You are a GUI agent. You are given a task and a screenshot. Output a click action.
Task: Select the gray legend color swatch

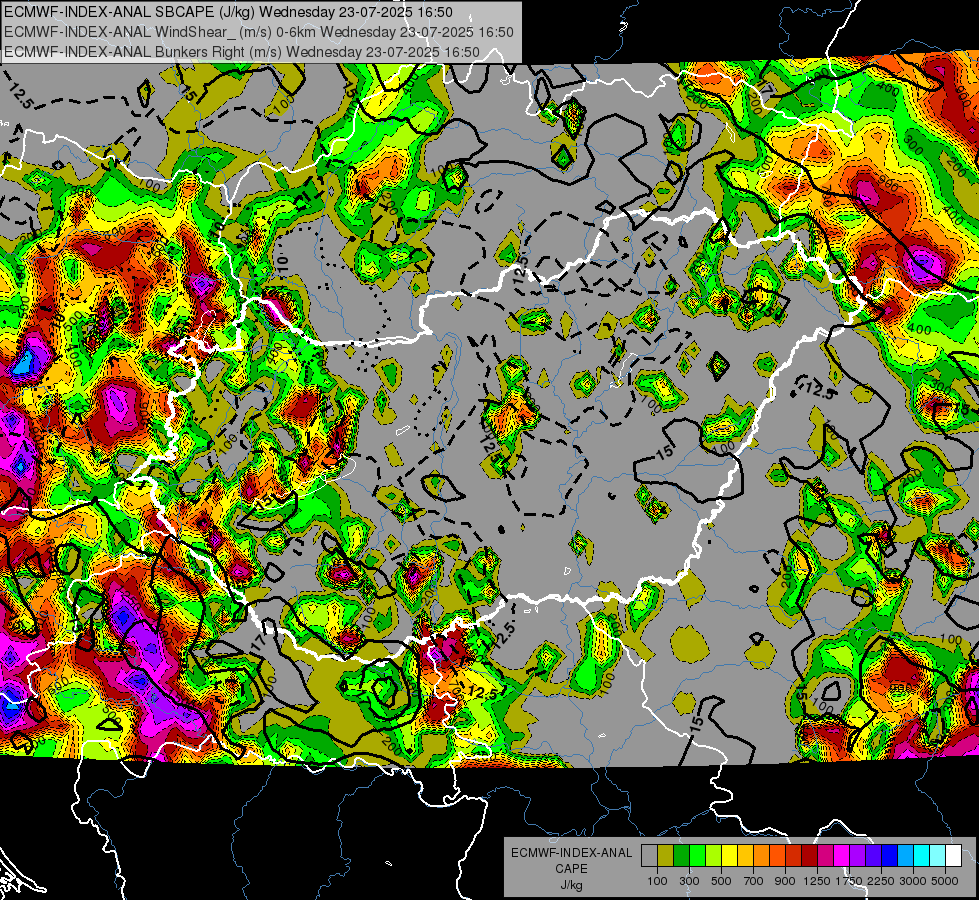coord(649,855)
